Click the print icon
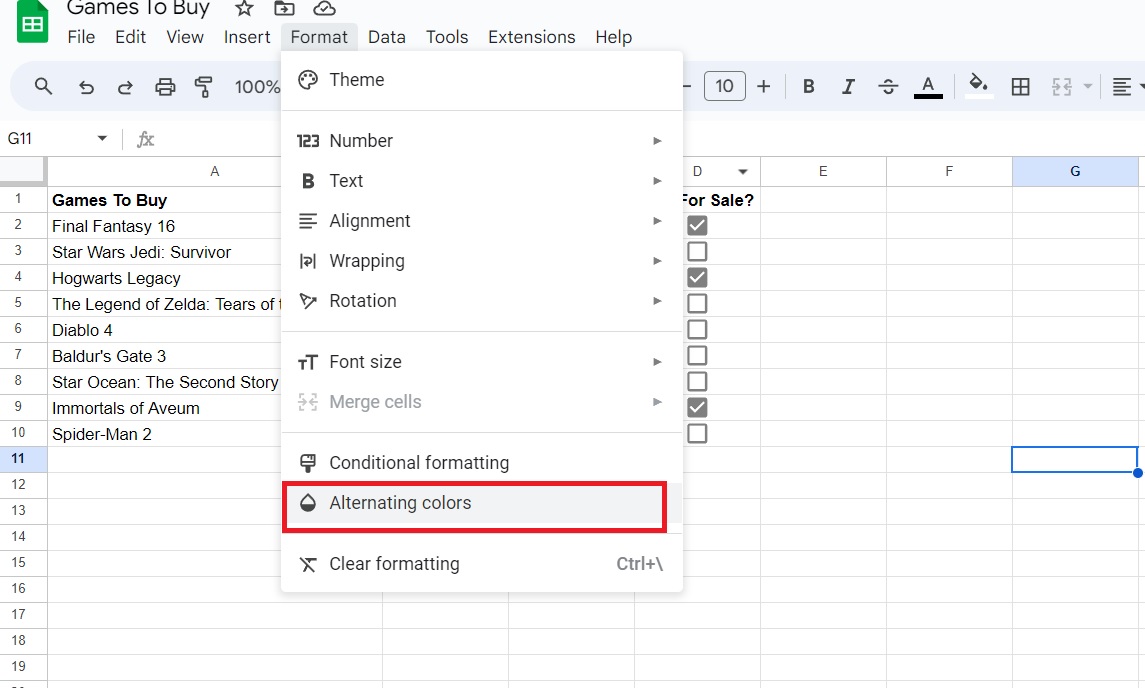 (x=165, y=87)
